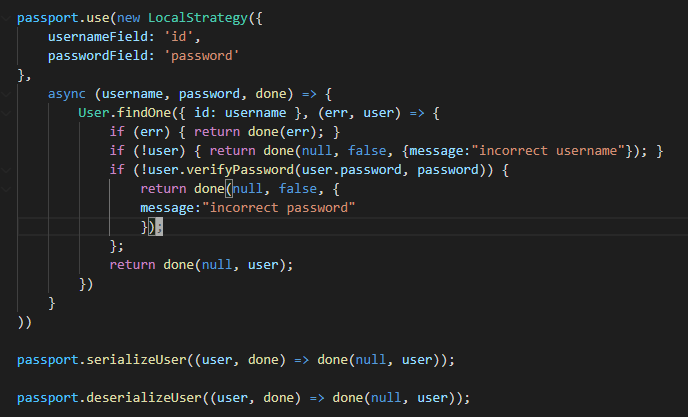Click the 'usernameField' property name

pos(98,37)
